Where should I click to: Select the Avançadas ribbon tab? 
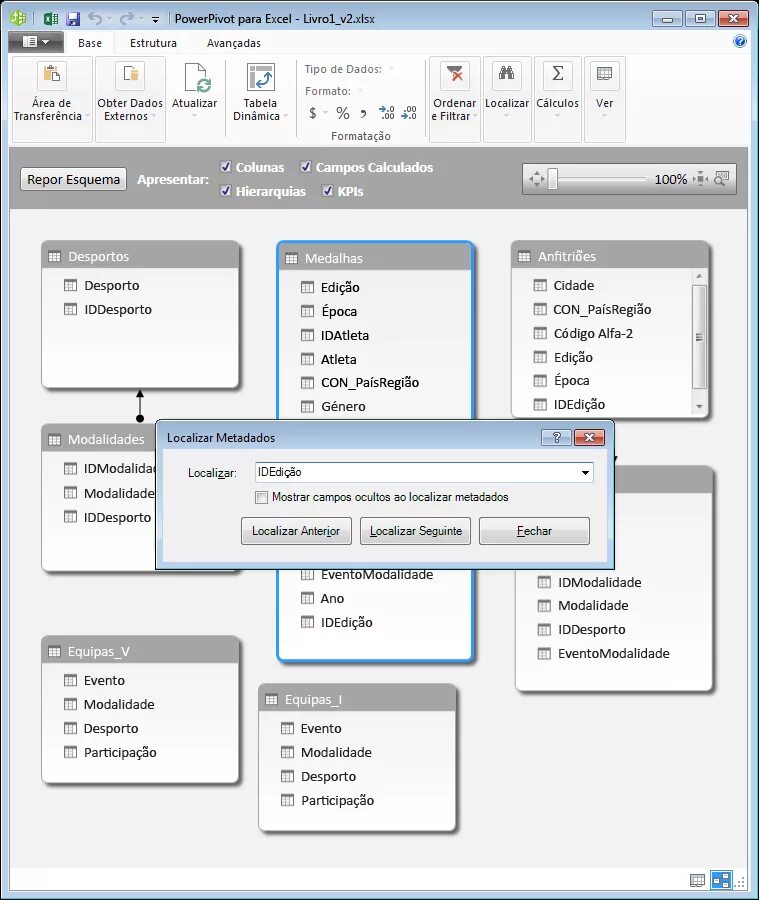pyautogui.click(x=234, y=43)
